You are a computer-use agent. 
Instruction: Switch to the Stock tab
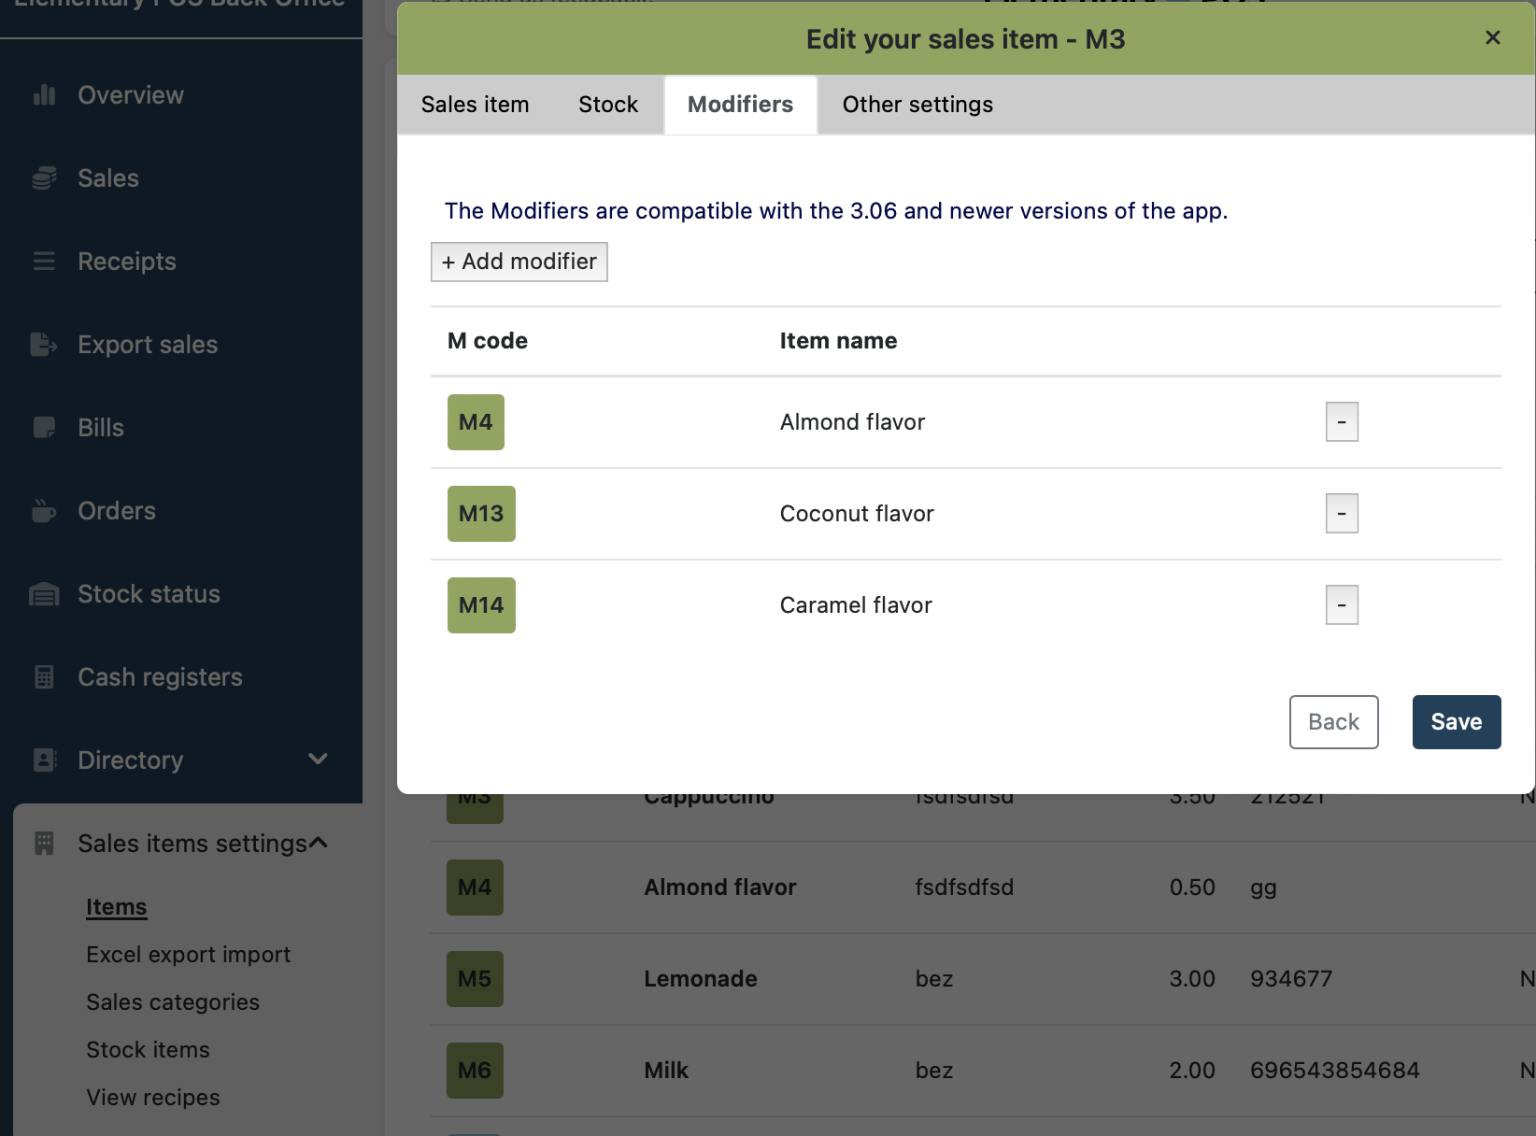[x=607, y=104]
